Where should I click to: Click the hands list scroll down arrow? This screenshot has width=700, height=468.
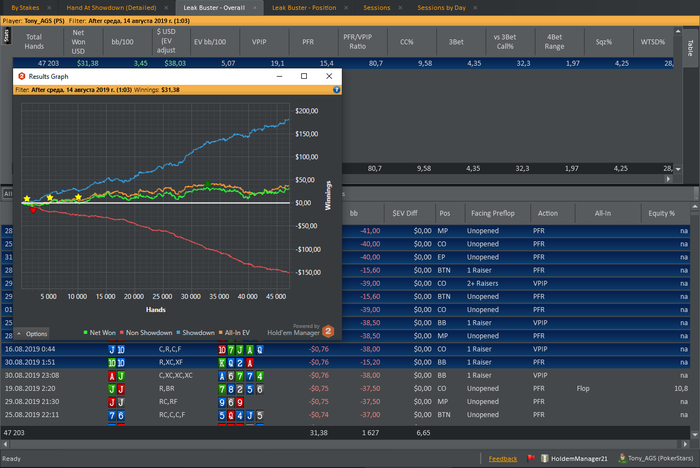click(x=695, y=434)
